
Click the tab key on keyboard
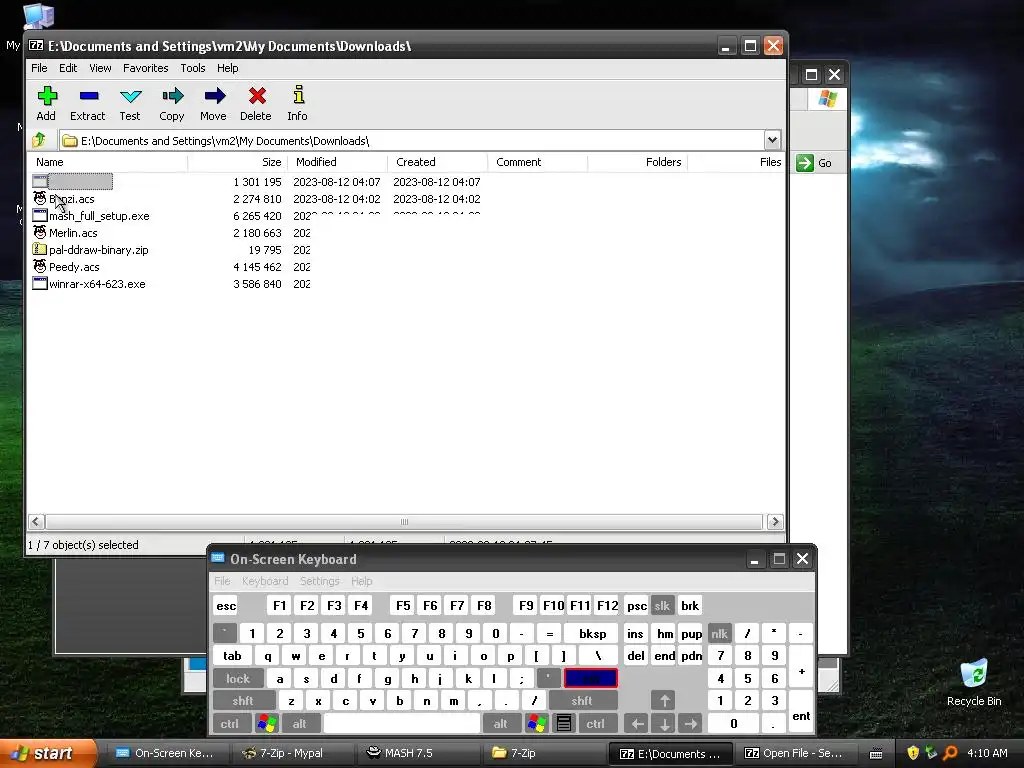click(x=232, y=656)
